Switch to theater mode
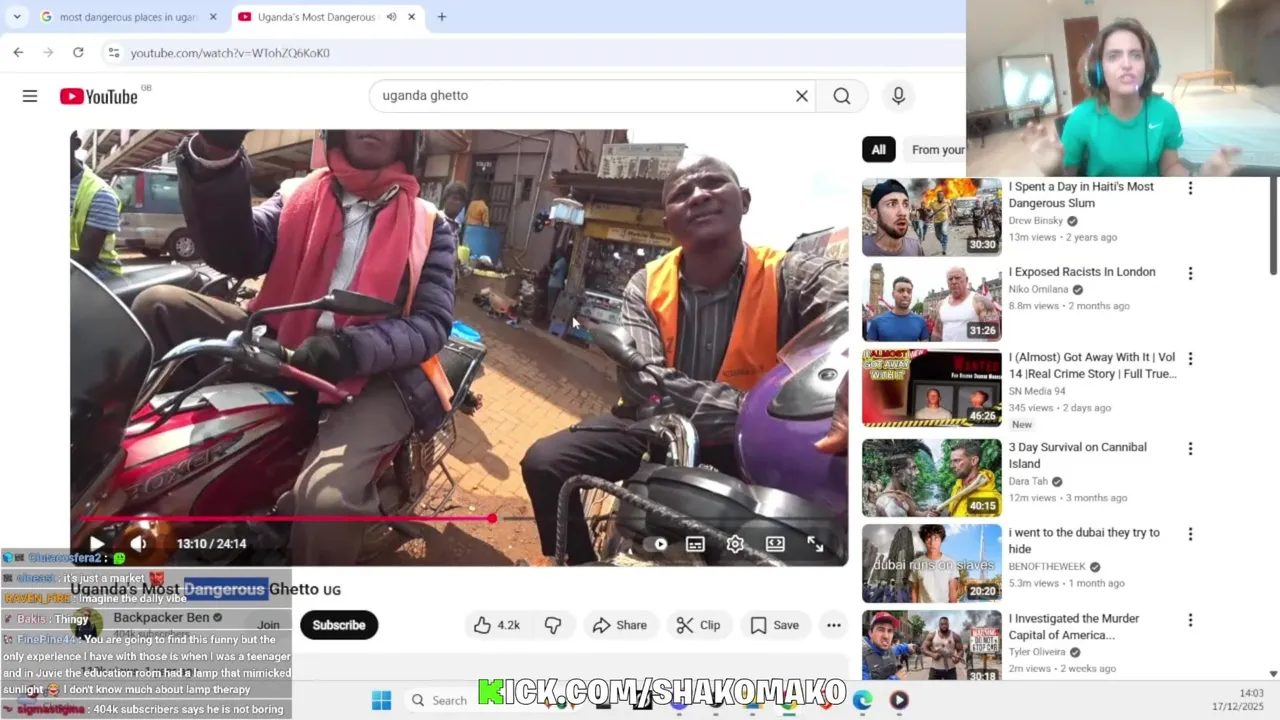The width and height of the screenshot is (1280, 720). tap(775, 544)
